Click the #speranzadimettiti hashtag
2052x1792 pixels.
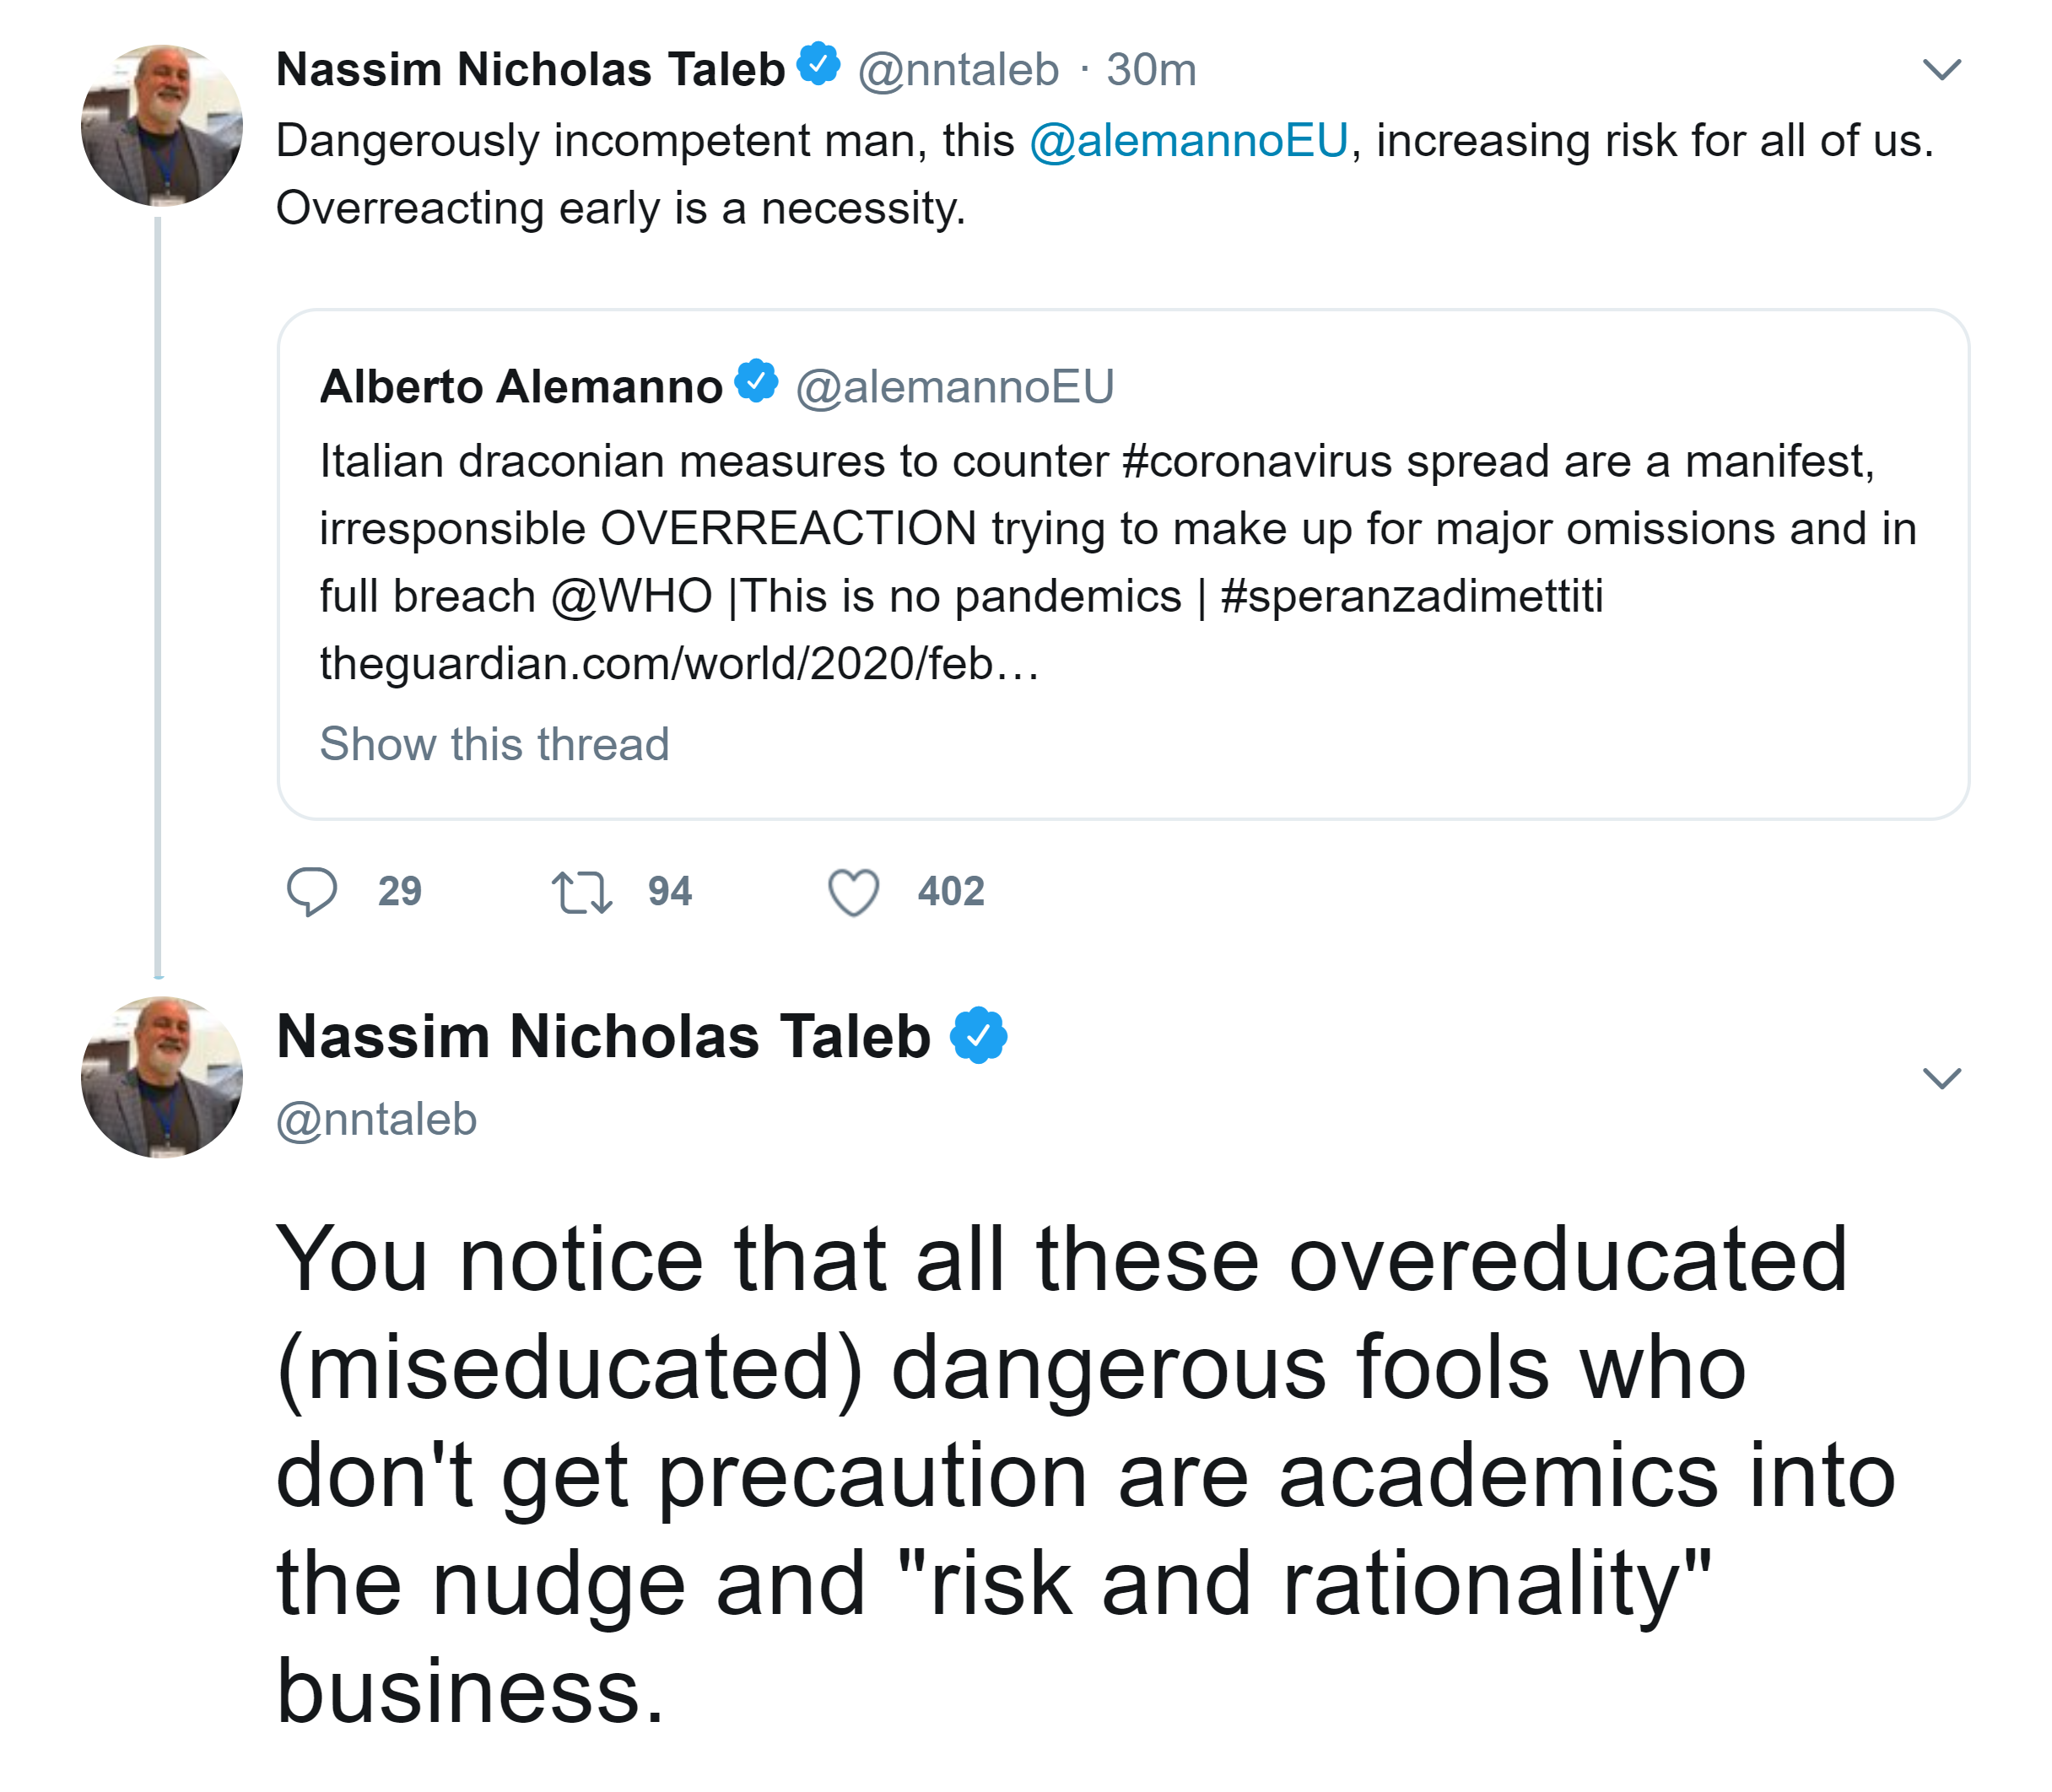(1411, 597)
